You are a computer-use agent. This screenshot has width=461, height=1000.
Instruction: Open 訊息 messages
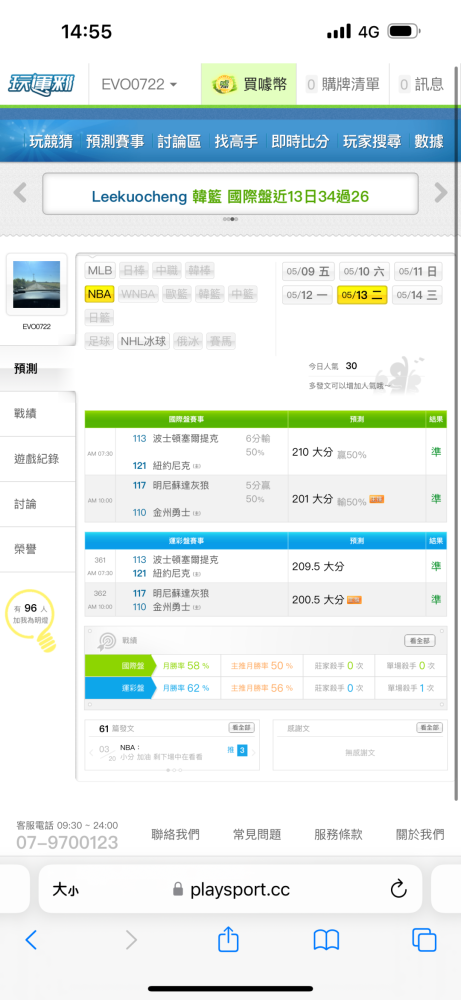tap(421, 84)
